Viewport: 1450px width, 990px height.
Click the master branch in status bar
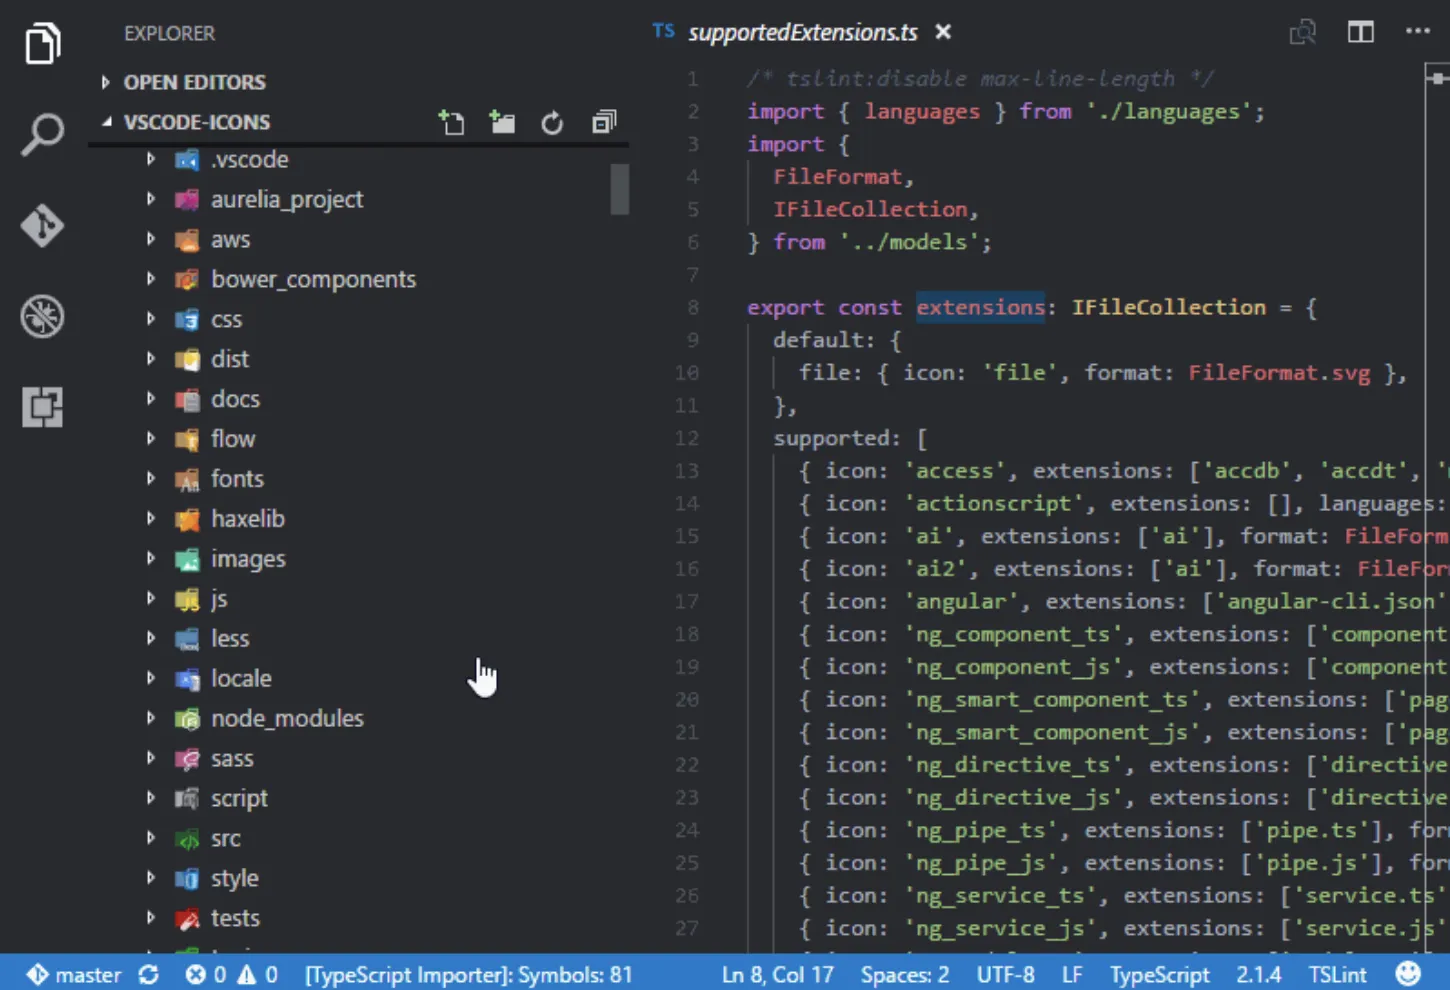pos(74,974)
